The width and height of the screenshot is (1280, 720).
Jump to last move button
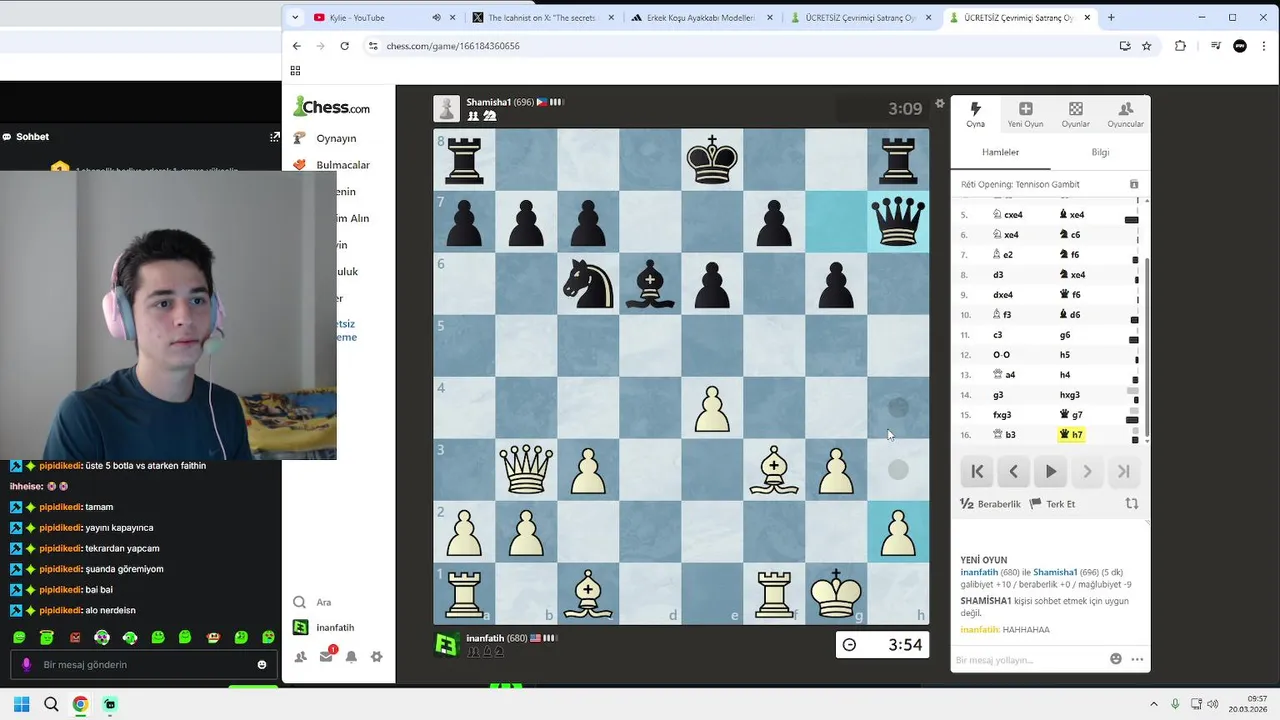(1123, 471)
